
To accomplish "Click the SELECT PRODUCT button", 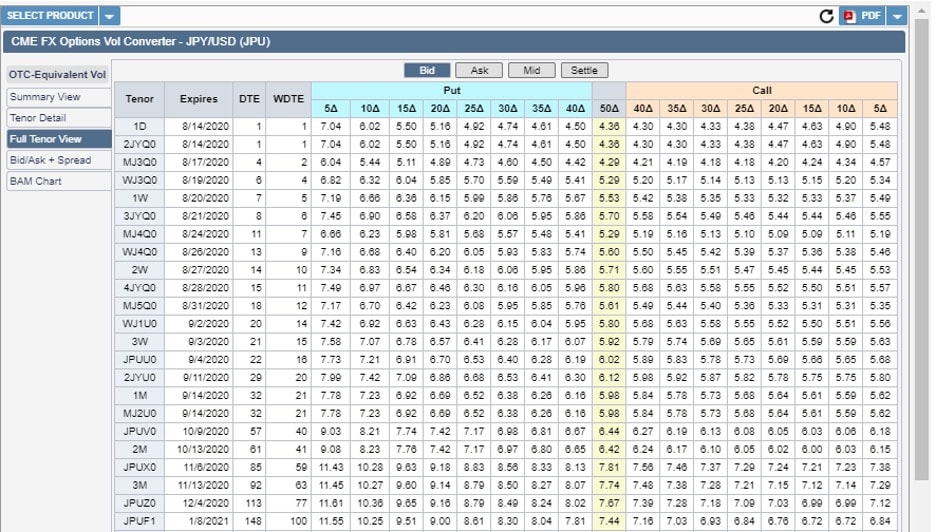I will 50,16.
